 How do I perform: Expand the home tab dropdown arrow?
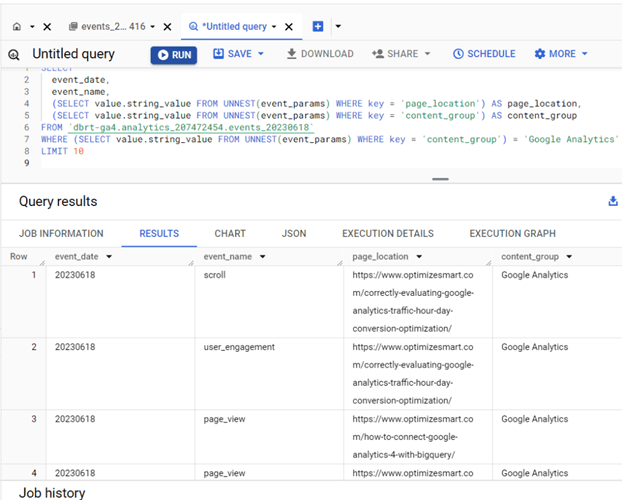pos(33,27)
